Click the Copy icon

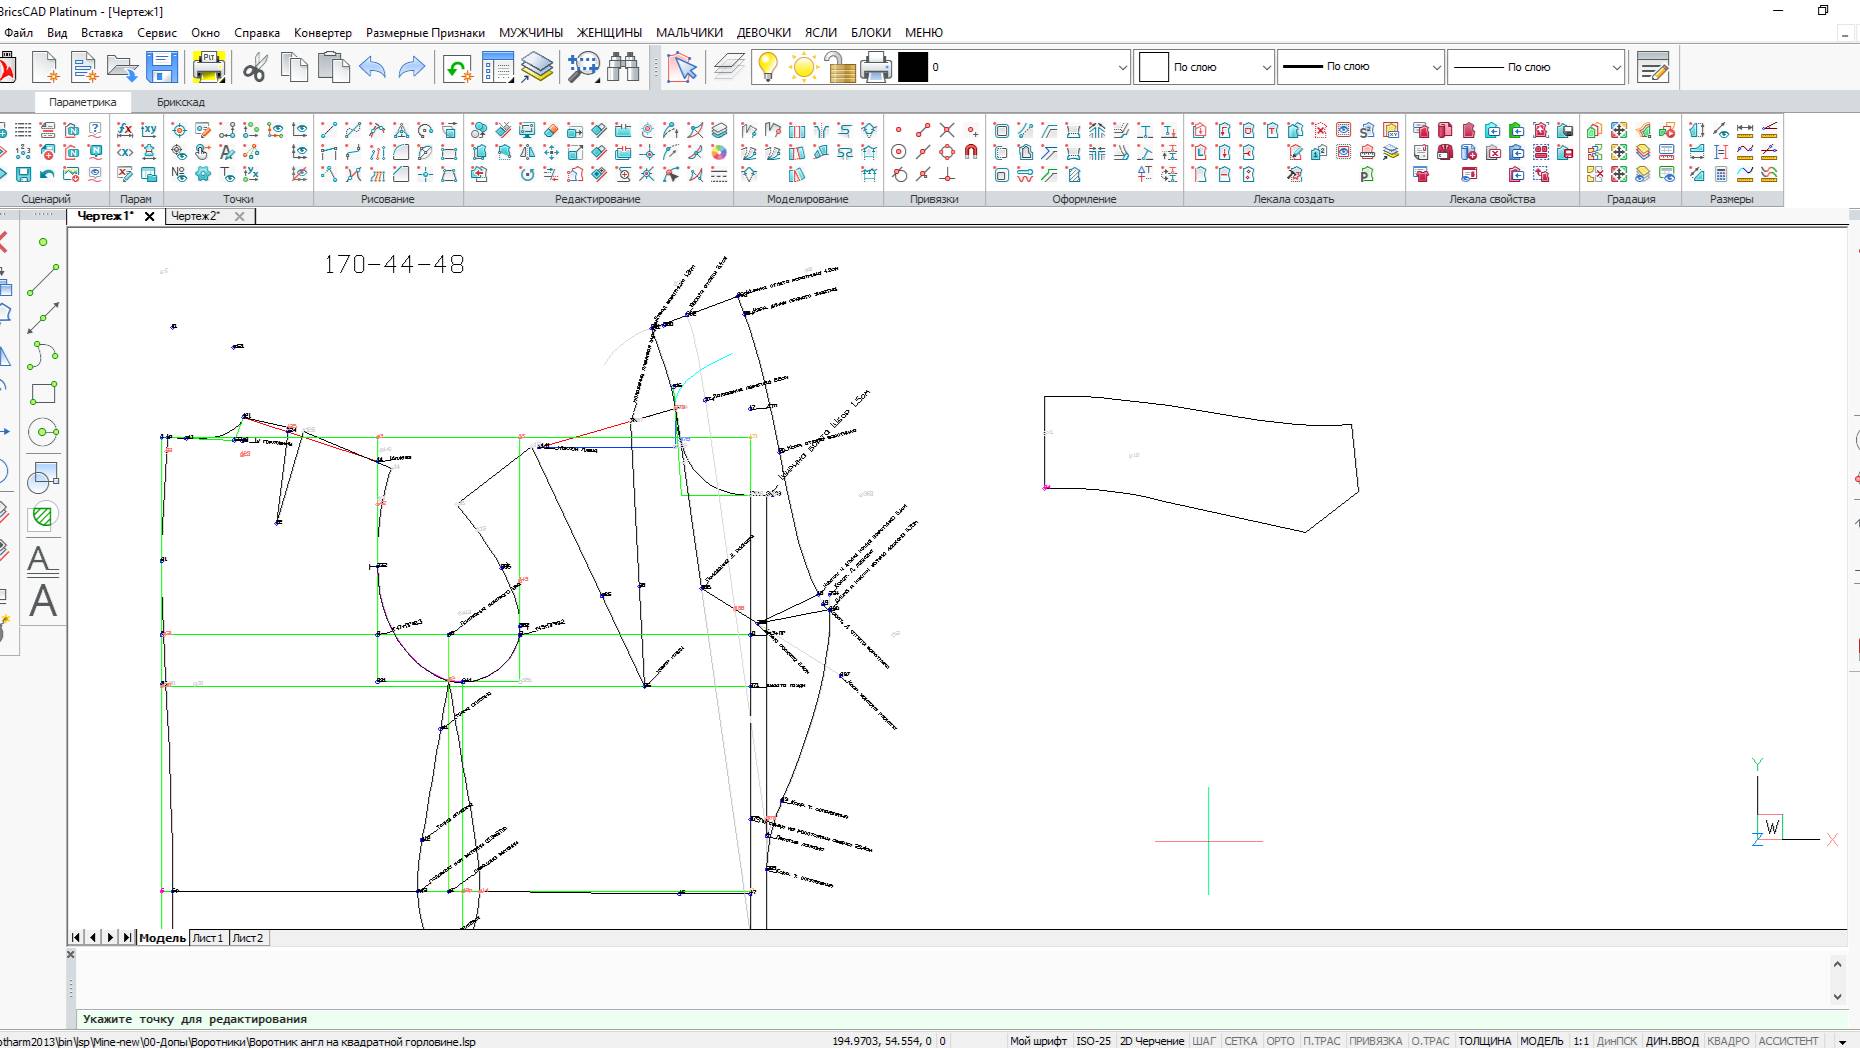point(294,68)
